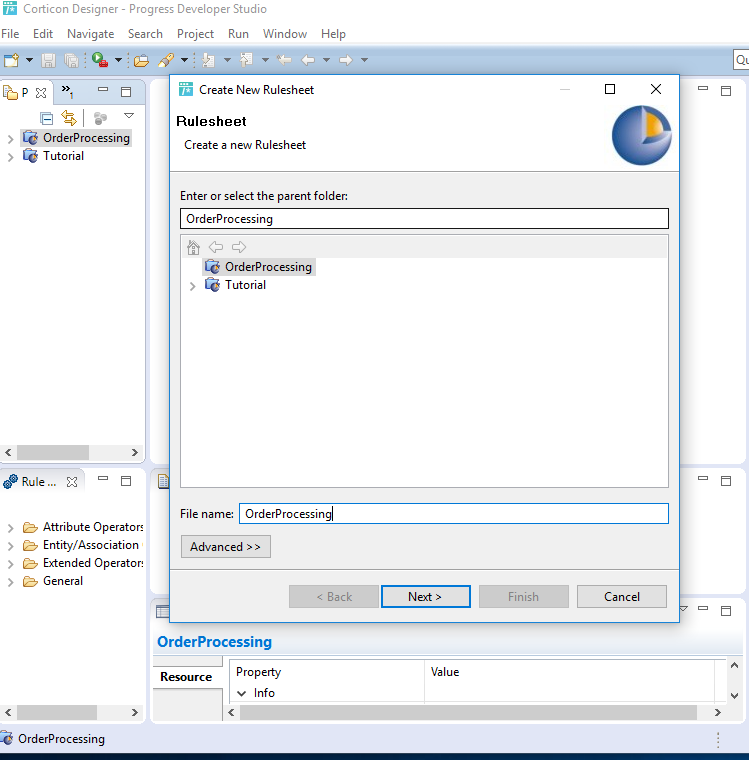
Task: Open the Search flashlight dropdown arrow
Action: point(184,60)
